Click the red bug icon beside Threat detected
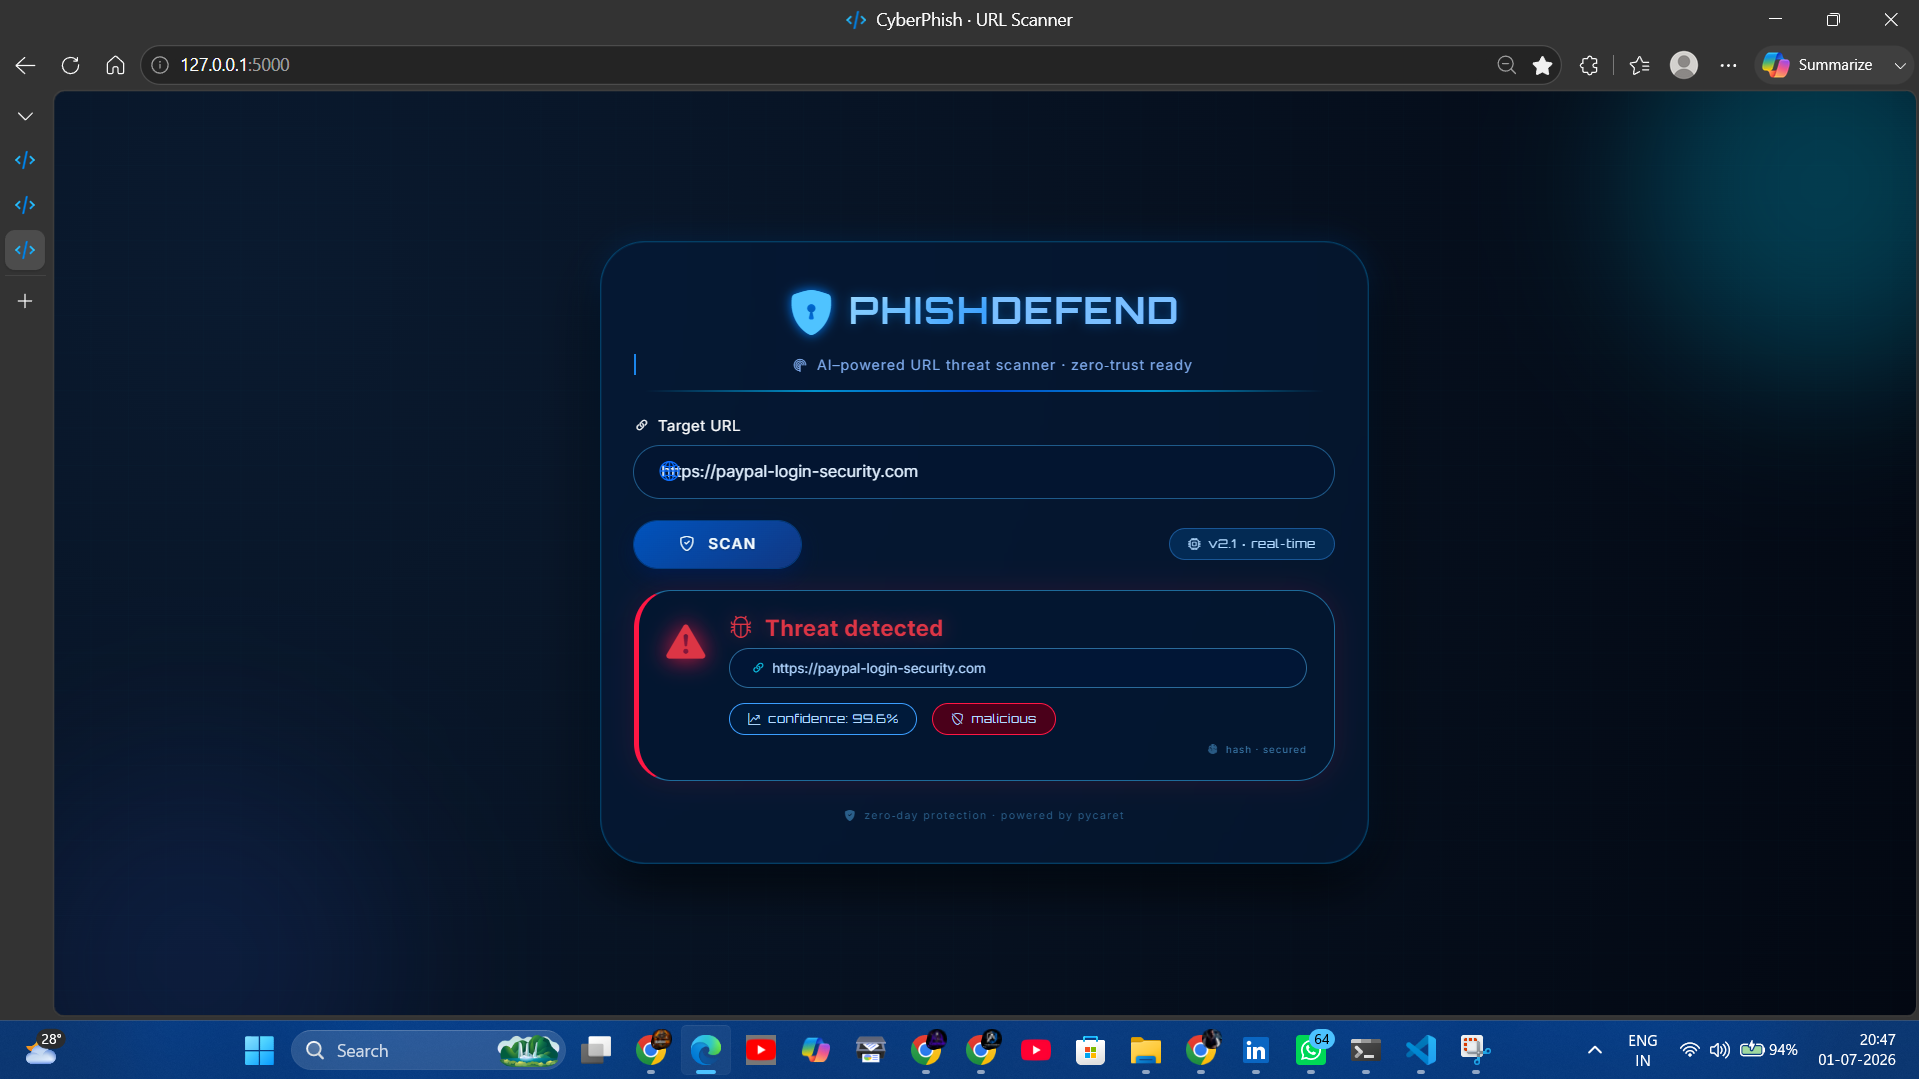The height and width of the screenshot is (1079, 1919). (x=741, y=628)
